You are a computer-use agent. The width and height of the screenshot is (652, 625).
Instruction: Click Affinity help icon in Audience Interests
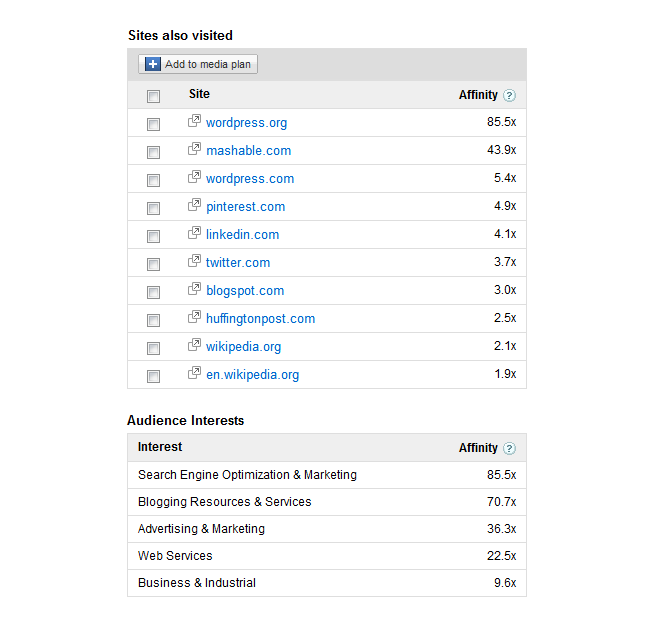point(509,448)
